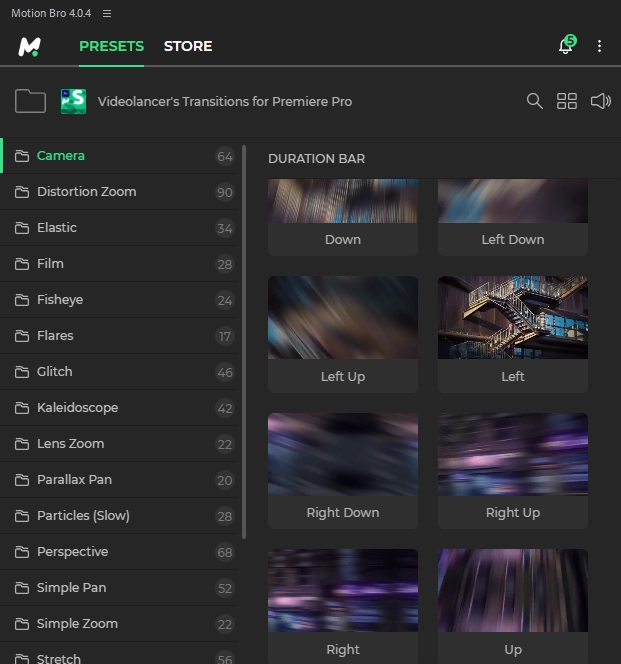Viewport: 621px width, 664px height.
Task: Select the Camera category
Action: point(120,156)
